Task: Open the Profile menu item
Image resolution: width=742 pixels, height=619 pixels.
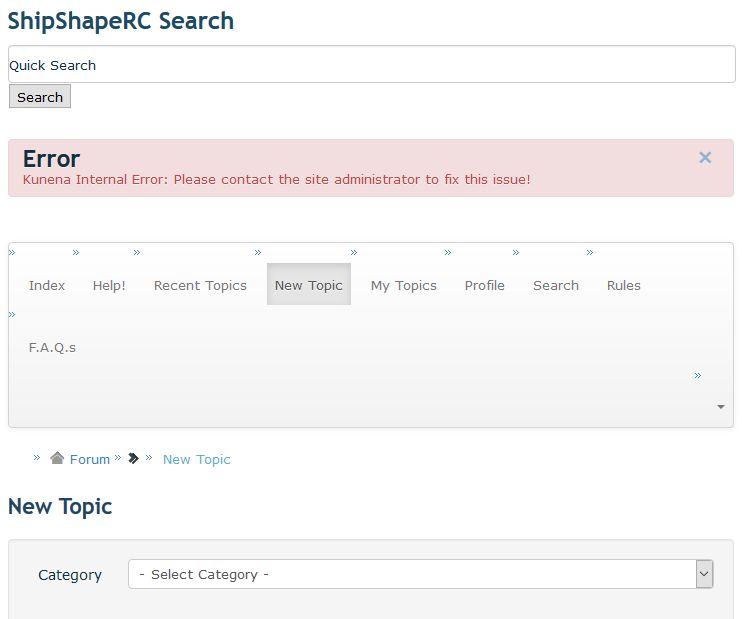Action: tap(485, 285)
